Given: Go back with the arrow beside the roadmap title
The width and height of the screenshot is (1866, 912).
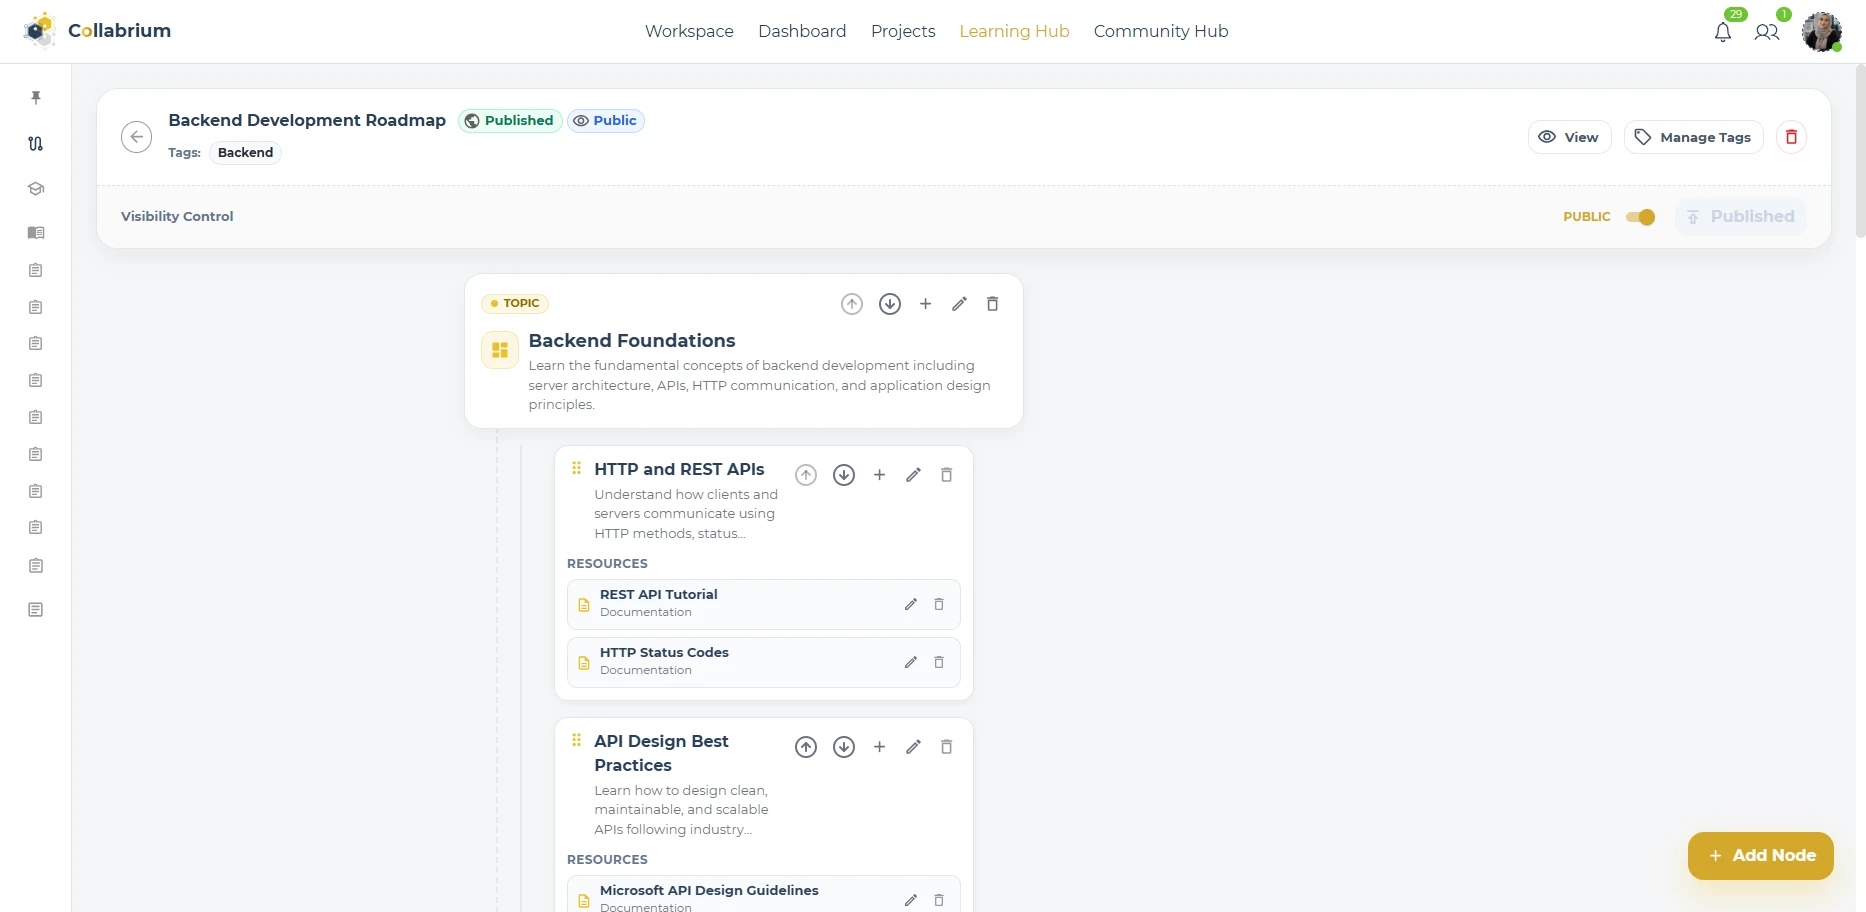Looking at the screenshot, I should click(136, 137).
